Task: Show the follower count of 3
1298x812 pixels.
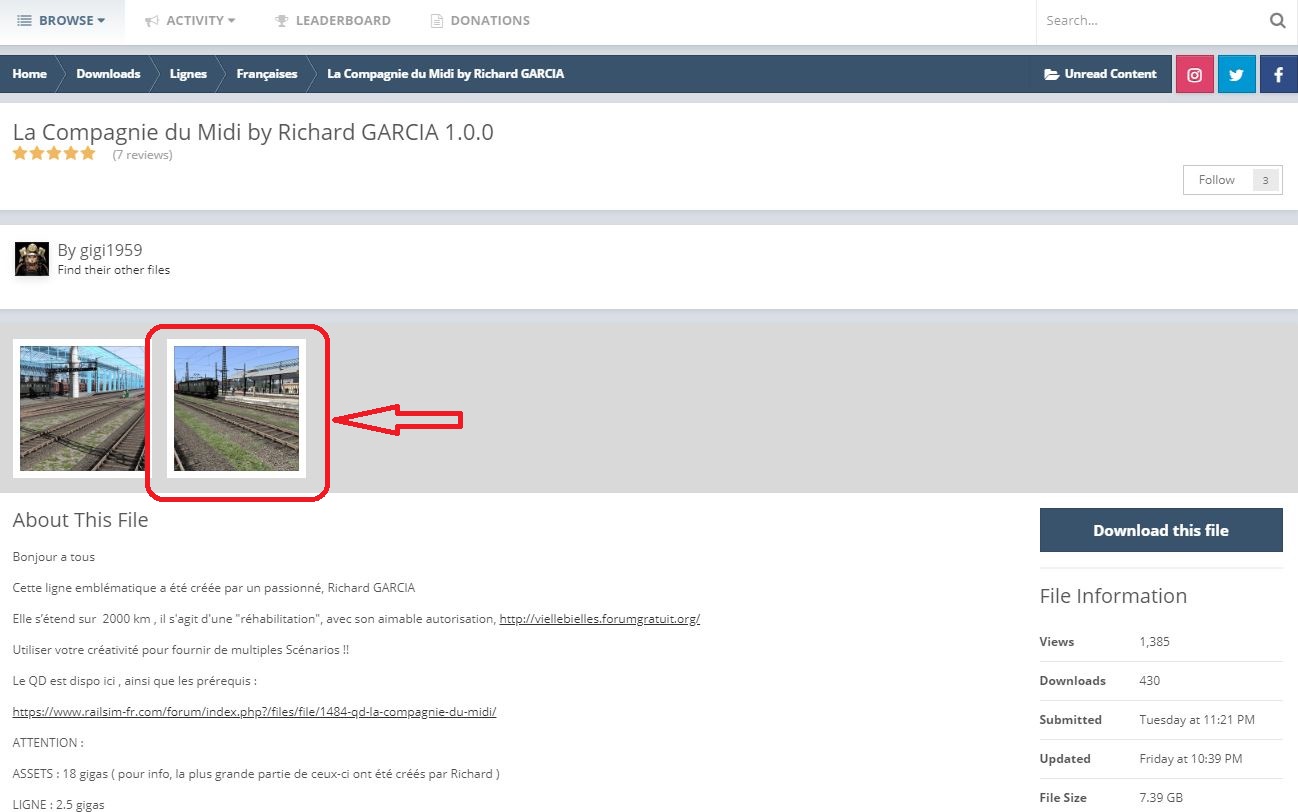Action: [1265, 180]
